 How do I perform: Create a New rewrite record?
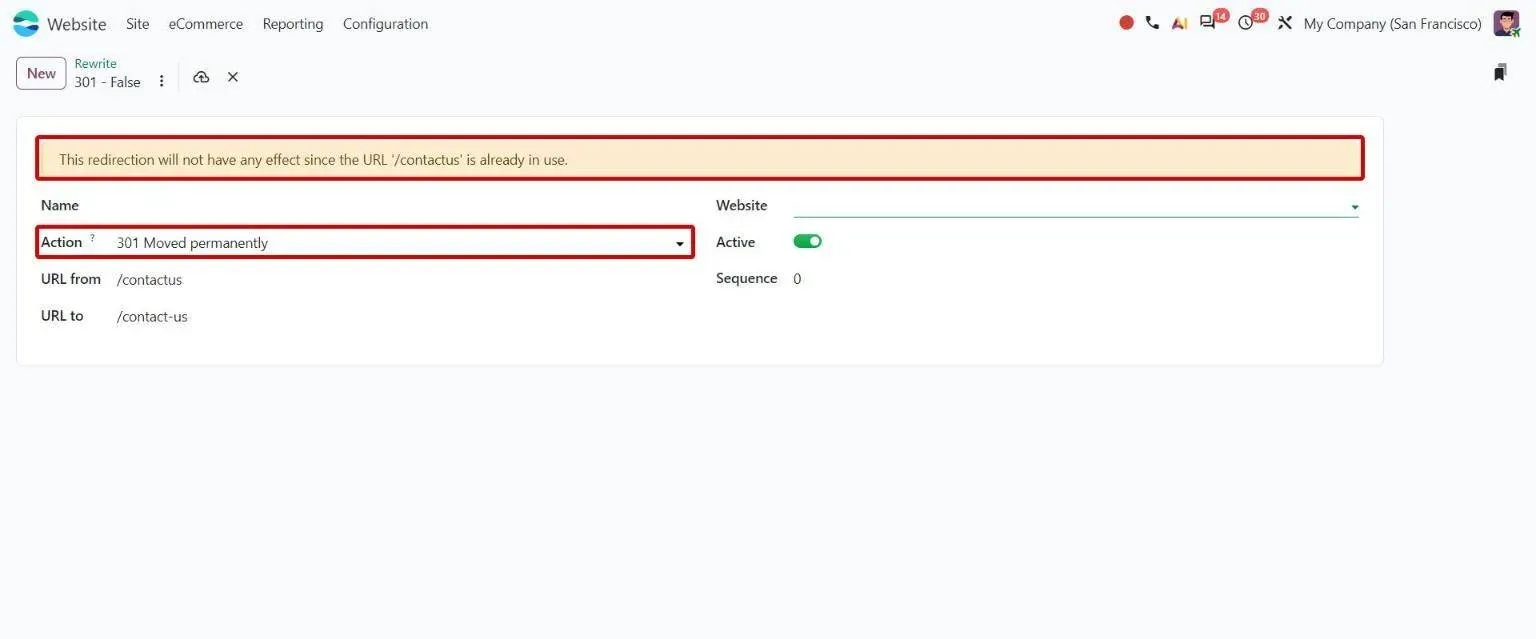tap(41, 73)
